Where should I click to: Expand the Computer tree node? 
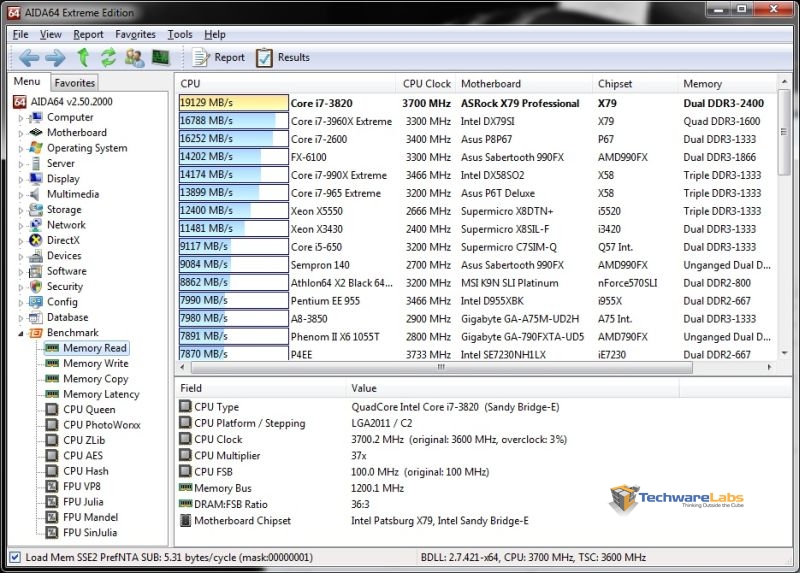click(21, 118)
